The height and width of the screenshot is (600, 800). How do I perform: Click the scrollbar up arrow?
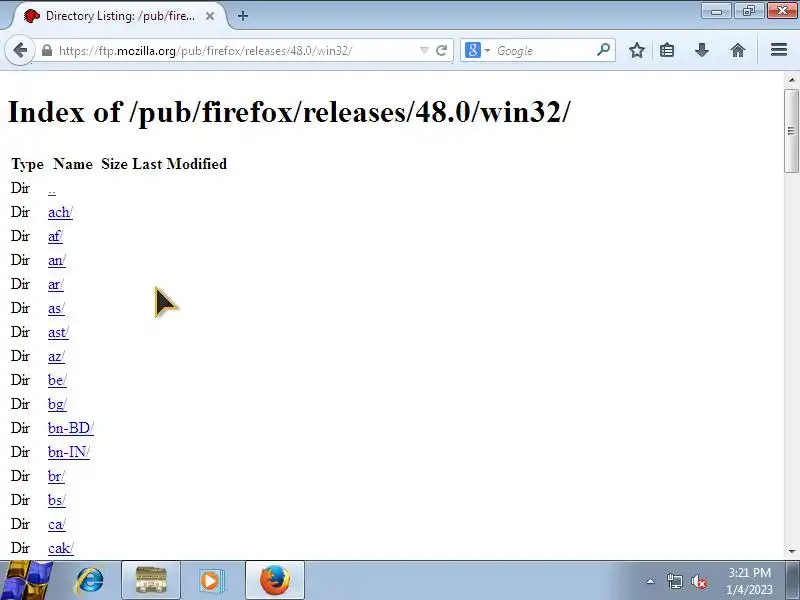point(792,80)
